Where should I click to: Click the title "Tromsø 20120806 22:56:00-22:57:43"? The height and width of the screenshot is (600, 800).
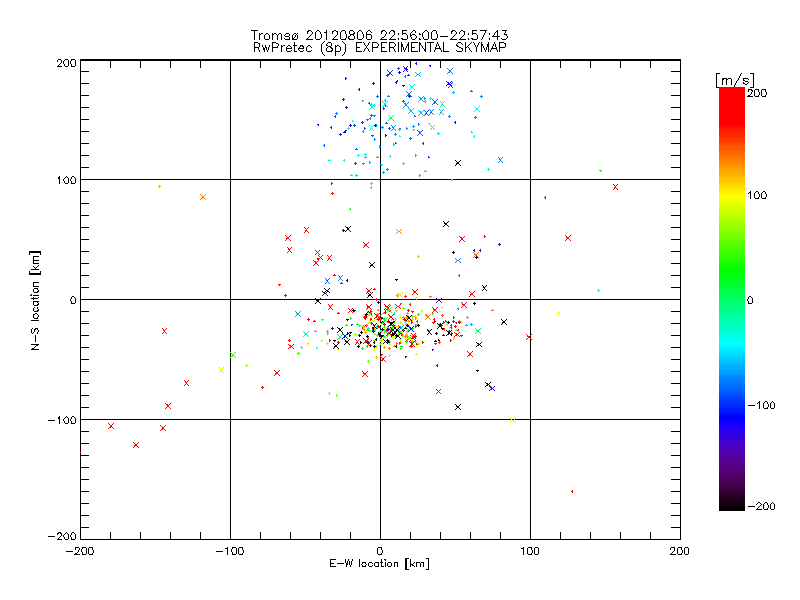point(379,35)
